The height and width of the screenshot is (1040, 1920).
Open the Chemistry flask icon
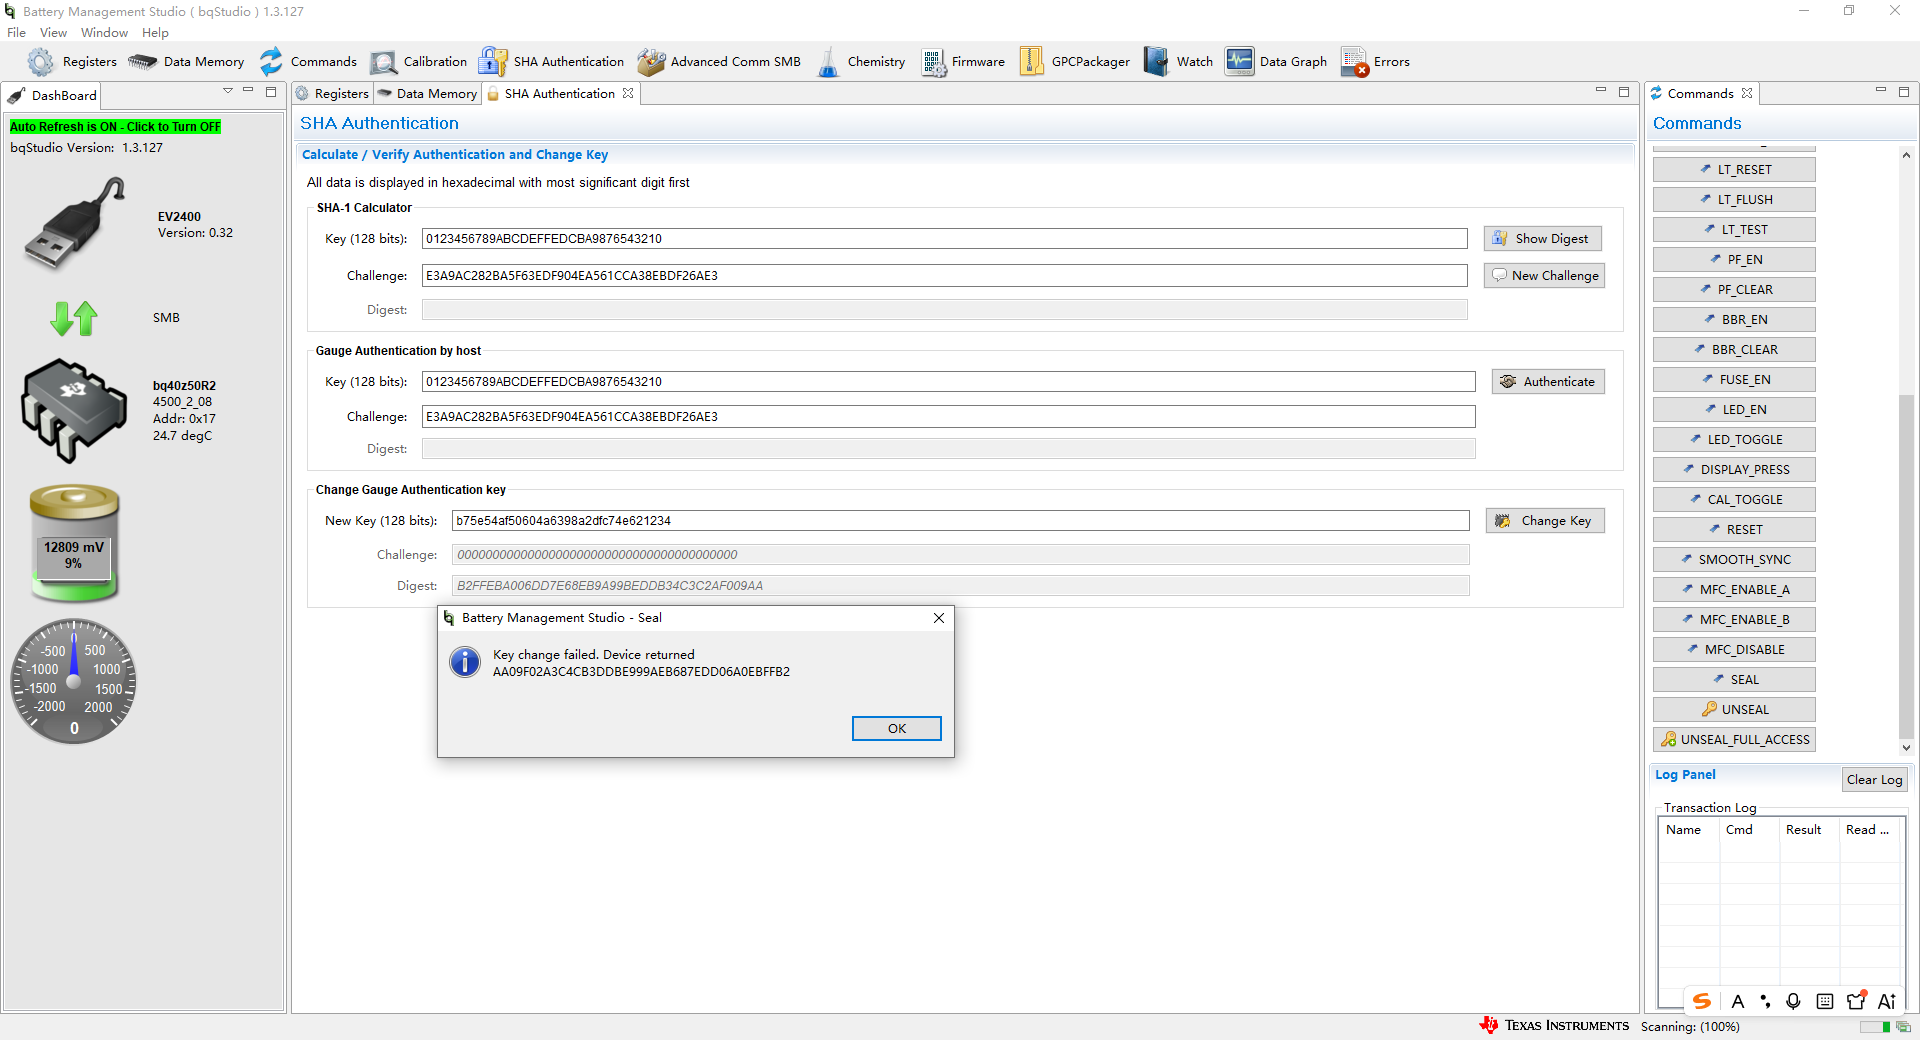(x=828, y=62)
